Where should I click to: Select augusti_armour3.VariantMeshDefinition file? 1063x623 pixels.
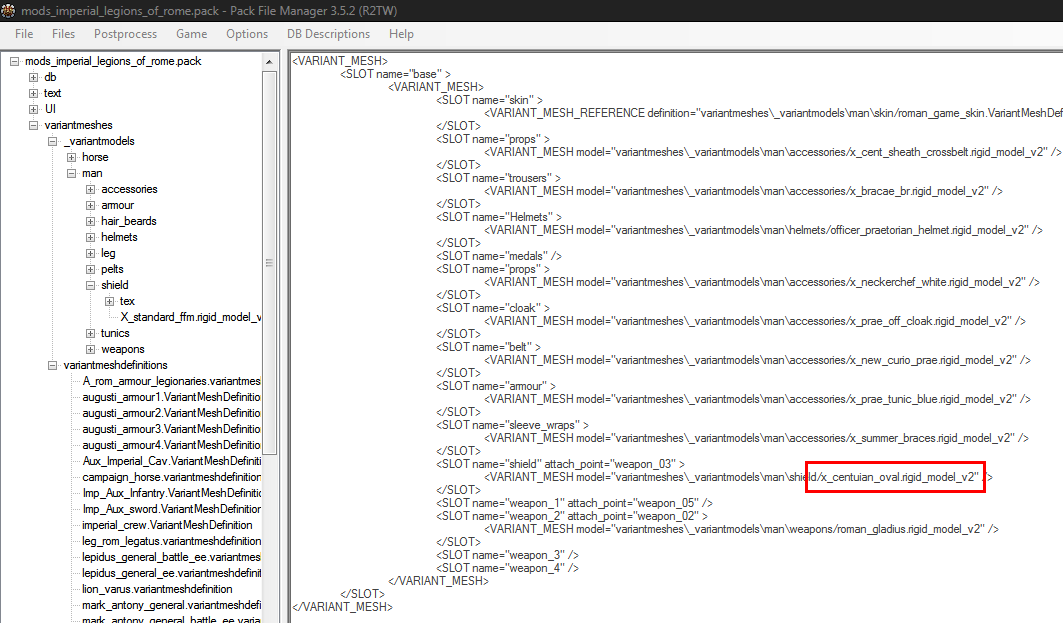[x=172, y=429]
